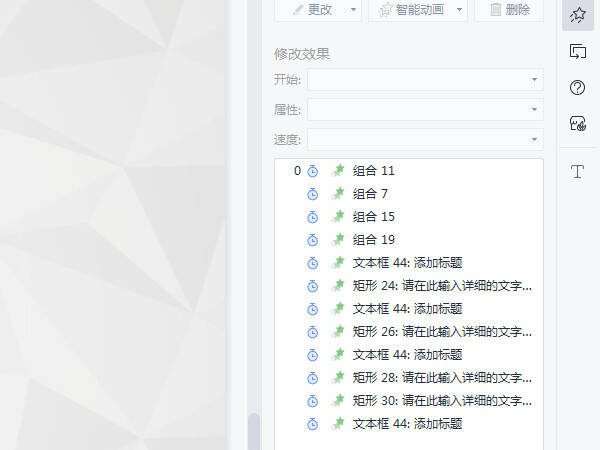Open the slide transition panel icon
The width and height of the screenshot is (600, 450).
(x=578, y=51)
